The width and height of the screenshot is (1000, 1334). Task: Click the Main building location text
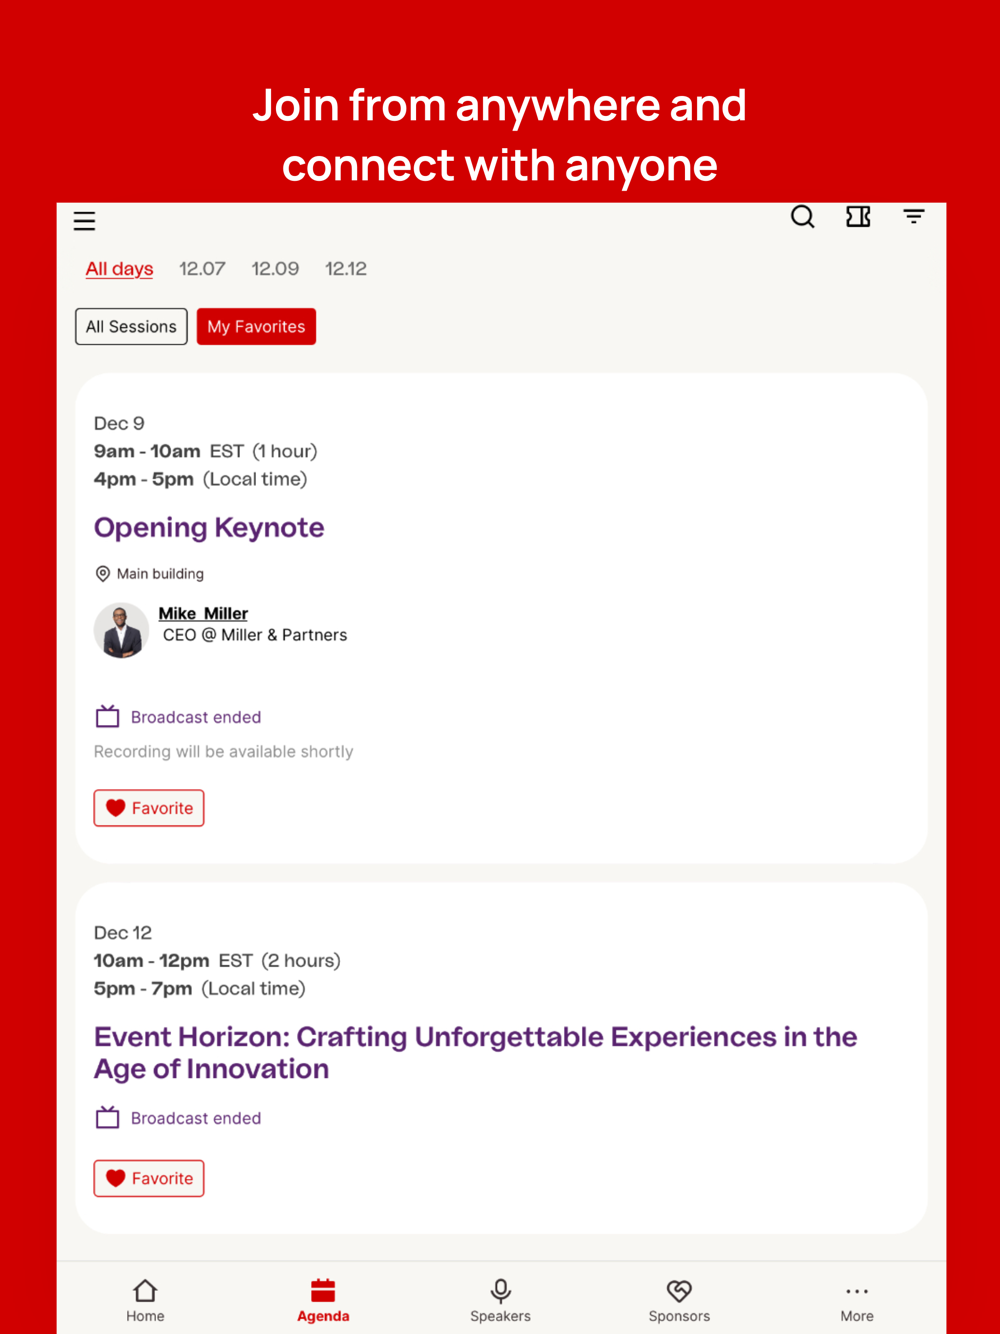[x=160, y=574]
